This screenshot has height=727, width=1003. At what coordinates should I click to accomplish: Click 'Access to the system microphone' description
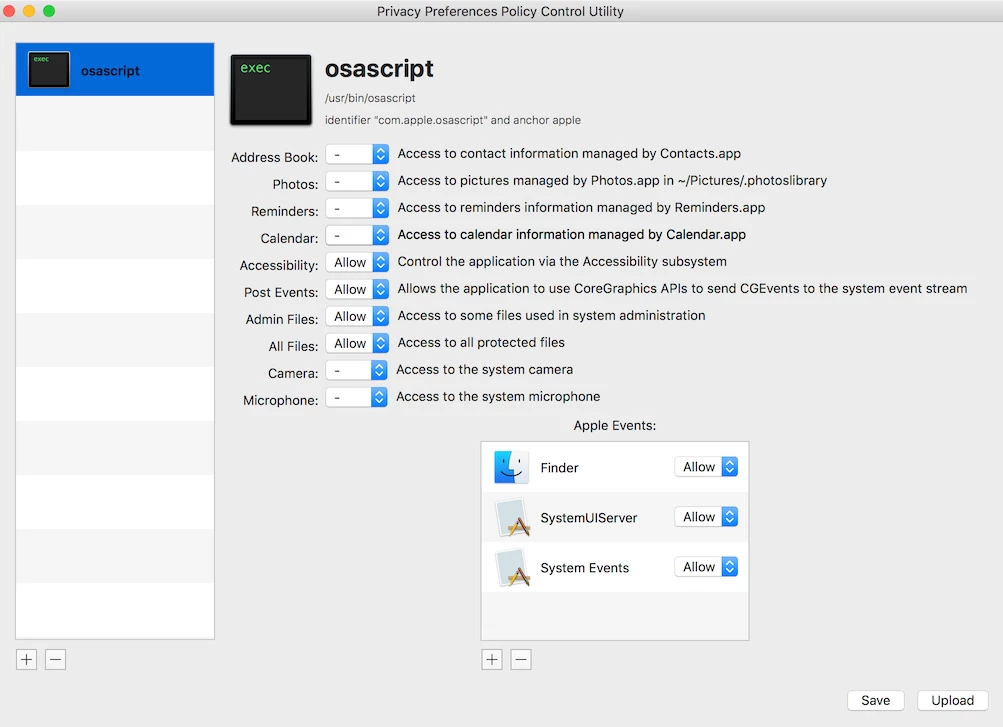click(x=498, y=396)
